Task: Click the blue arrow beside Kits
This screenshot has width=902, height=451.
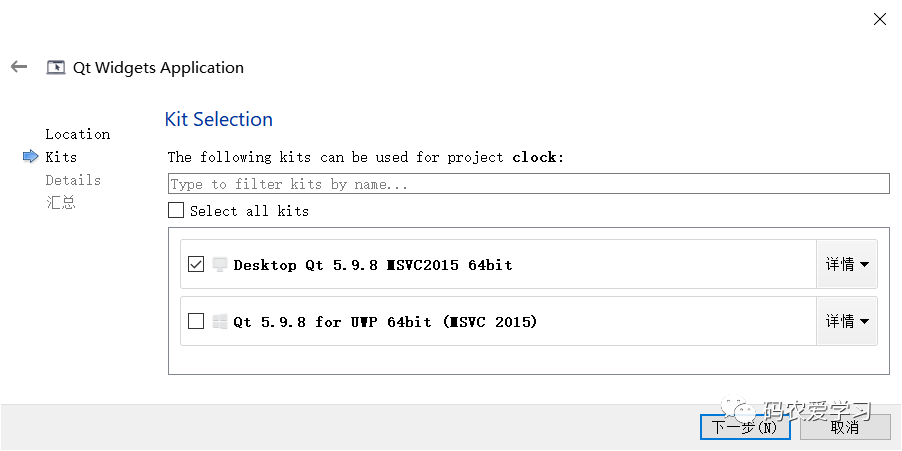Action: [30, 156]
